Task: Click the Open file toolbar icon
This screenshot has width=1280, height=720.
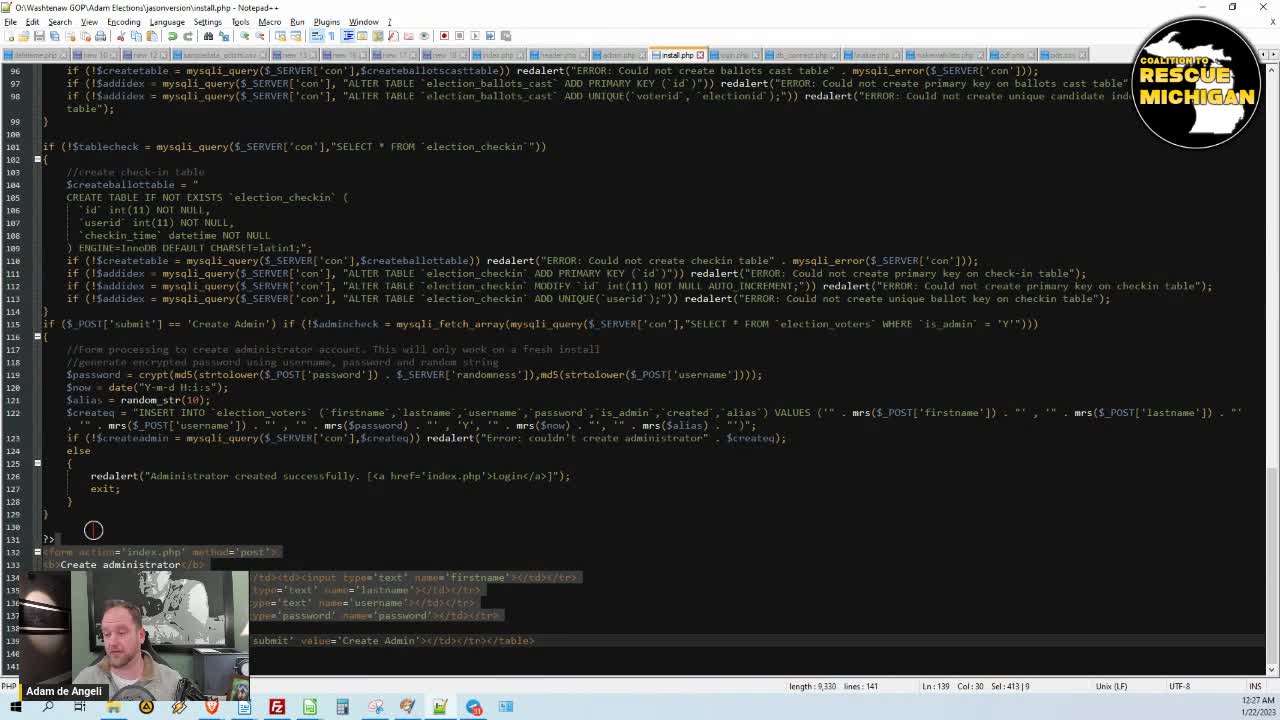Action: [x=24, y=36]
